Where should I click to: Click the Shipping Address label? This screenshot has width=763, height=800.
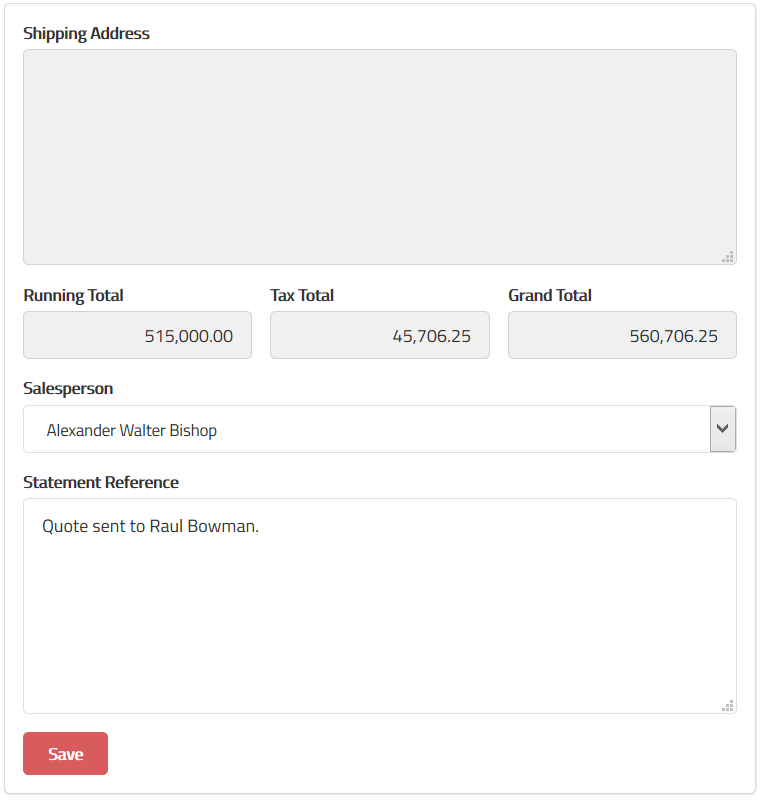86,34
